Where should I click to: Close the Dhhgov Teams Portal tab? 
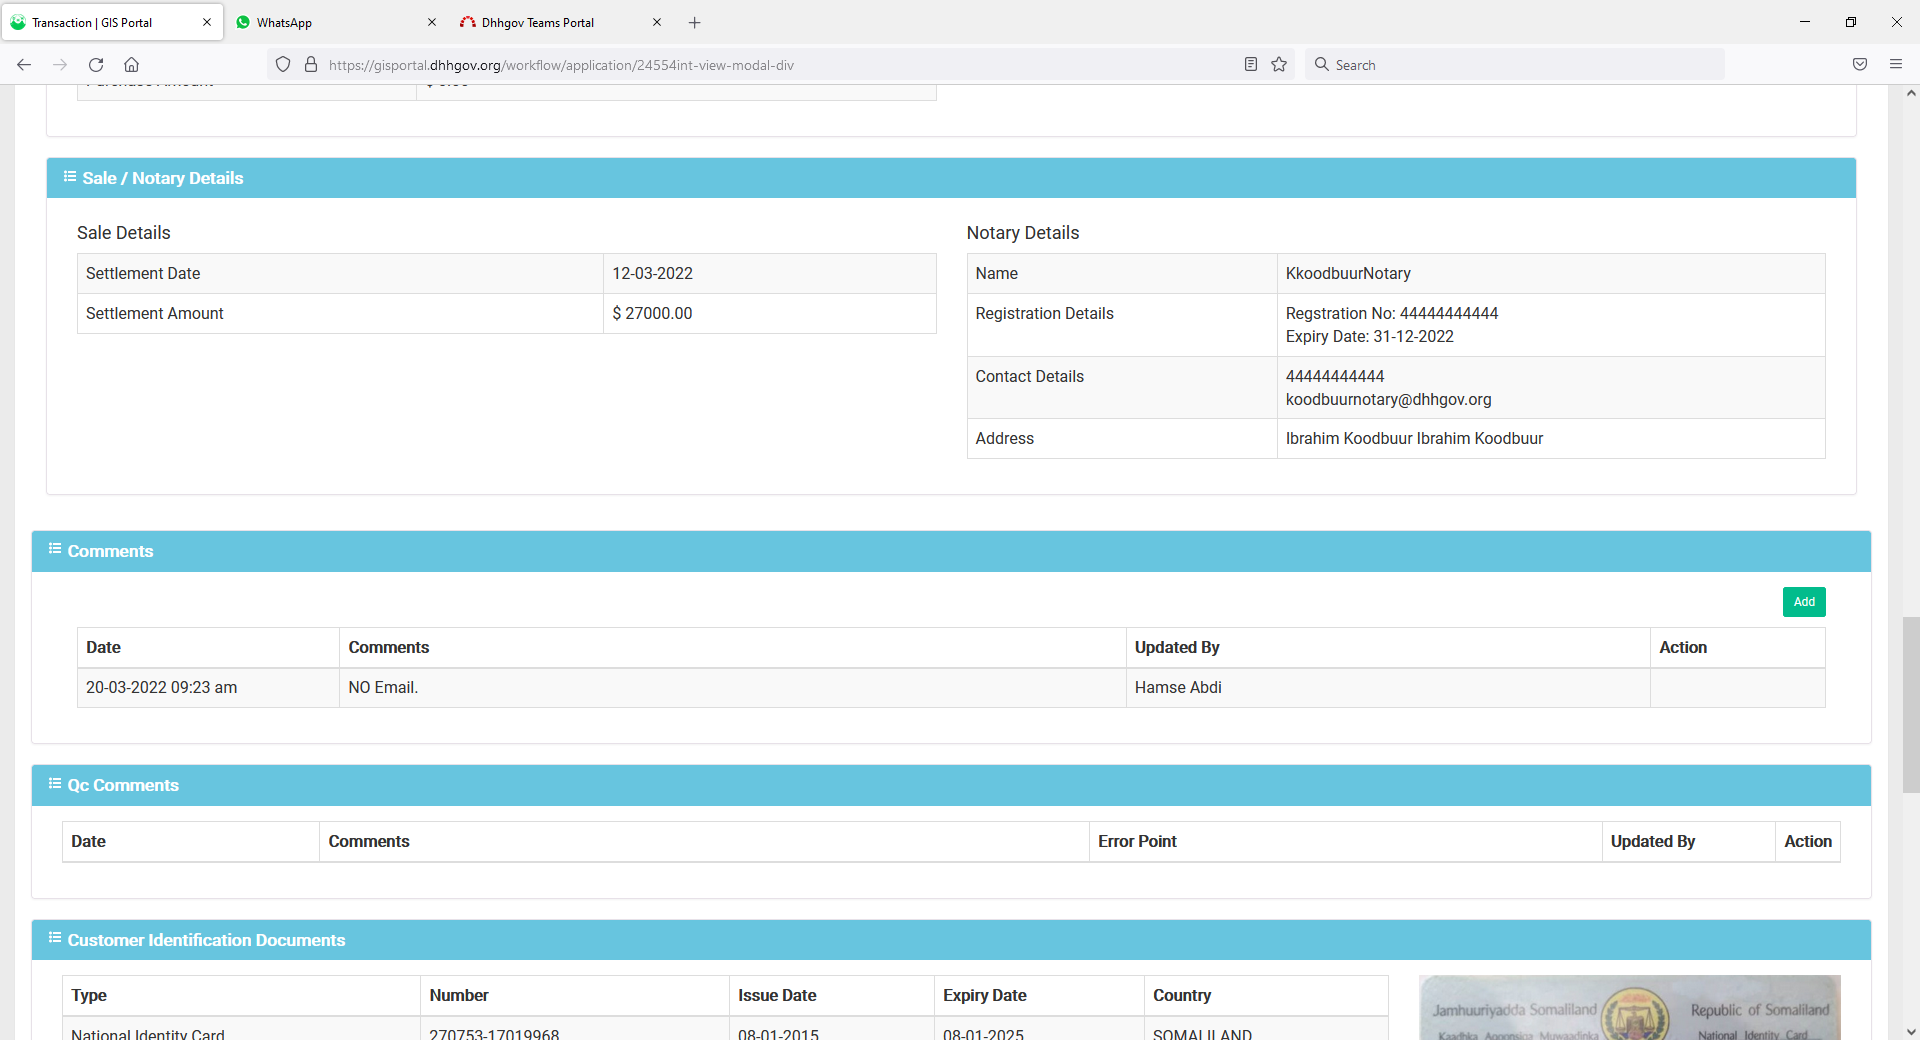tap(657, 22)
